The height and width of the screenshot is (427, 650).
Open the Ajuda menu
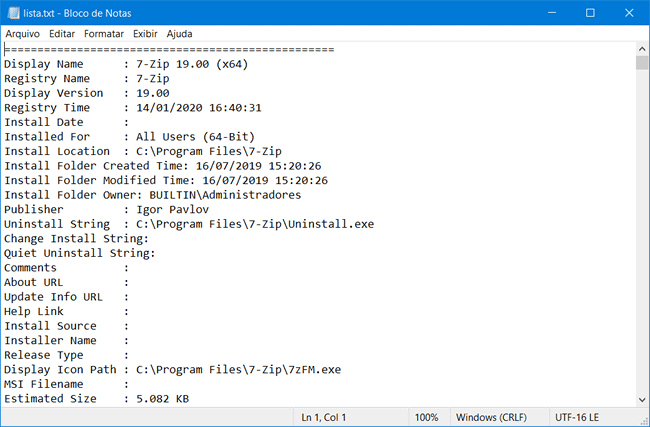coord(180,33)
